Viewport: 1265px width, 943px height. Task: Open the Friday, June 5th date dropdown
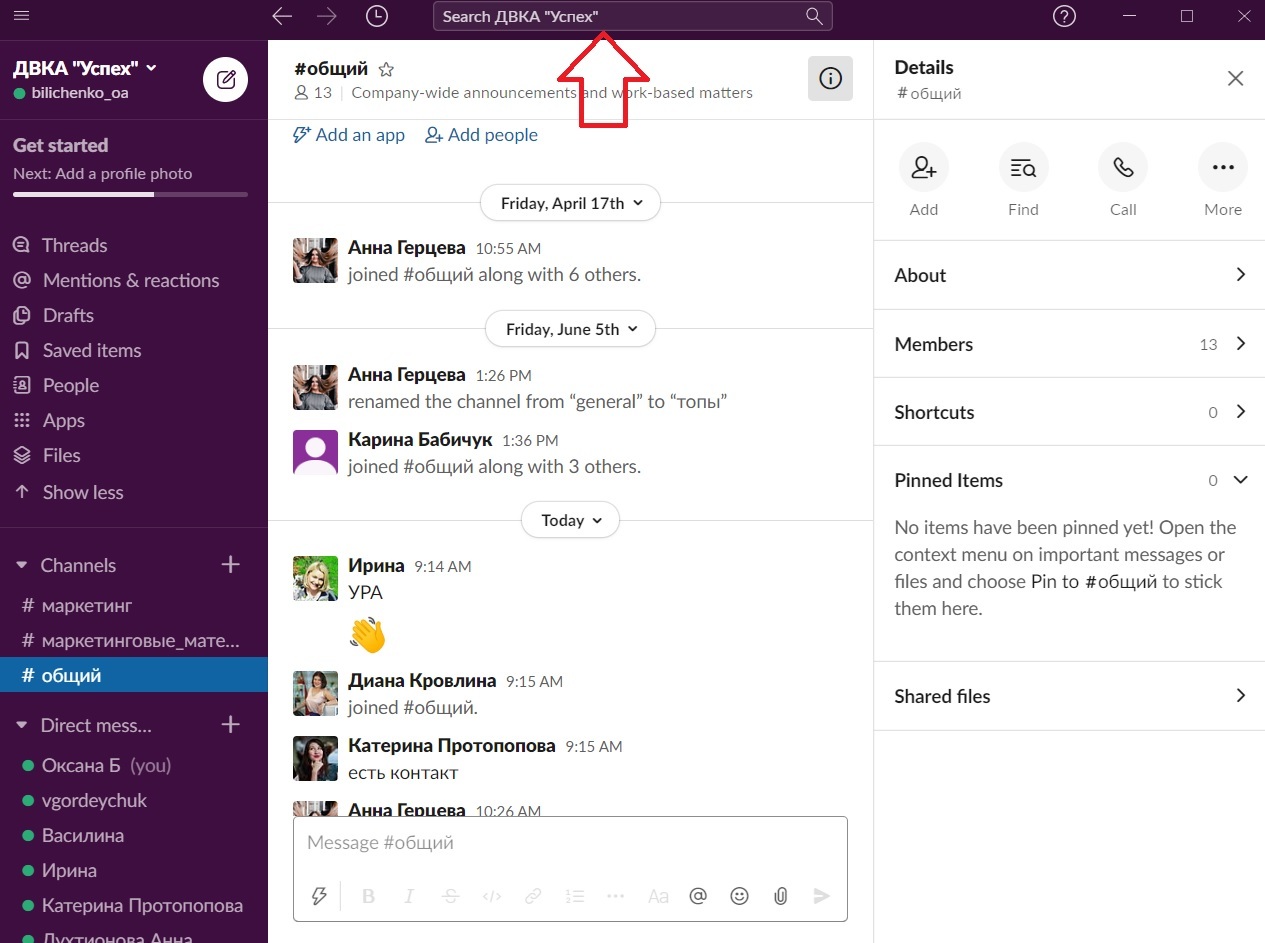coord(570,329)
